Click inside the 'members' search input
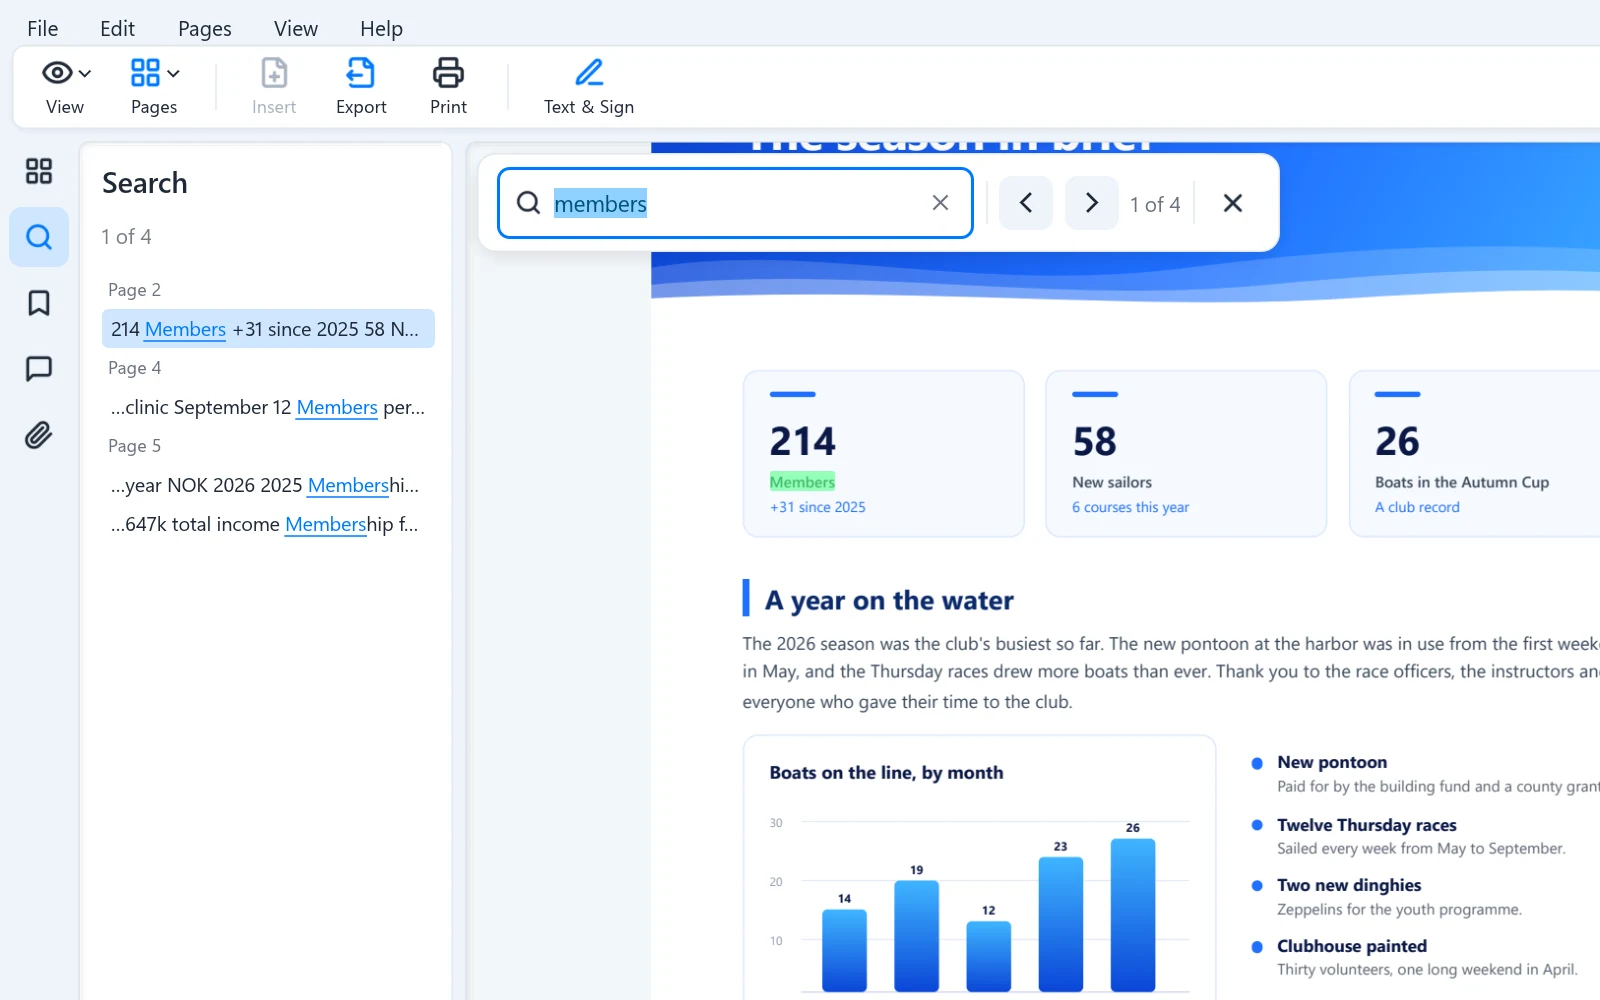Screen dimensions: 1600x1000 [735, 203]
